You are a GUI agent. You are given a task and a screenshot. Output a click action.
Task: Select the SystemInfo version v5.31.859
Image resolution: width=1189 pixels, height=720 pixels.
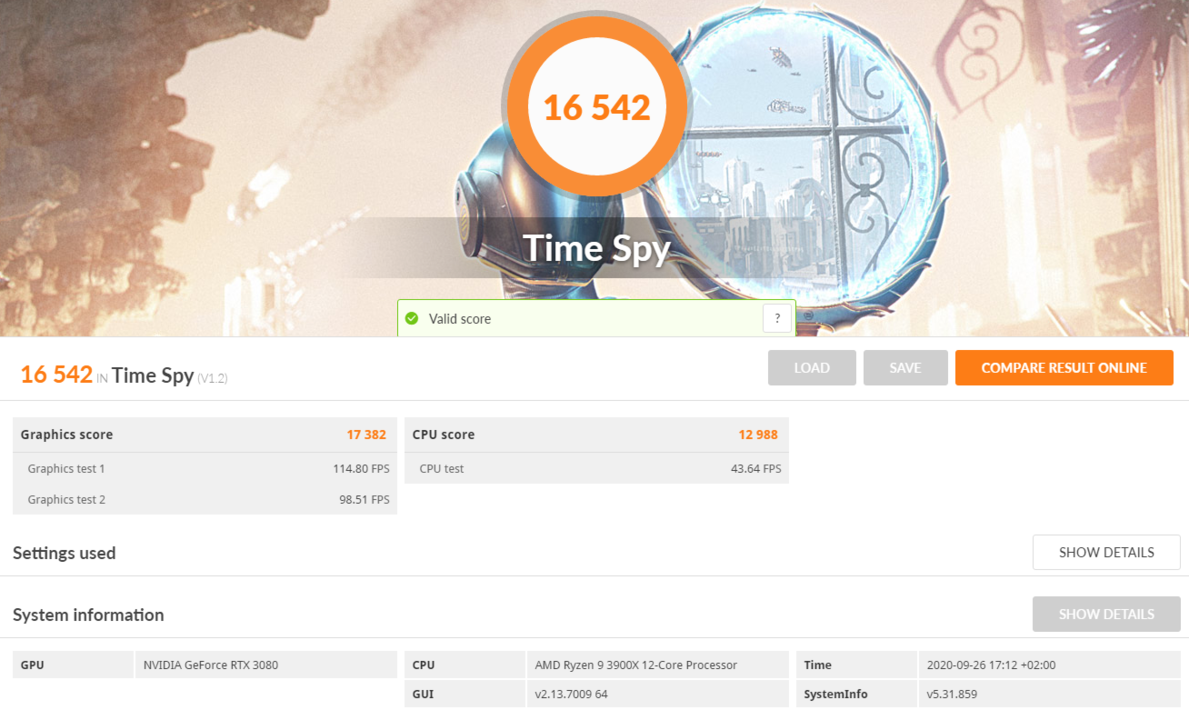(x=952, y=693)
